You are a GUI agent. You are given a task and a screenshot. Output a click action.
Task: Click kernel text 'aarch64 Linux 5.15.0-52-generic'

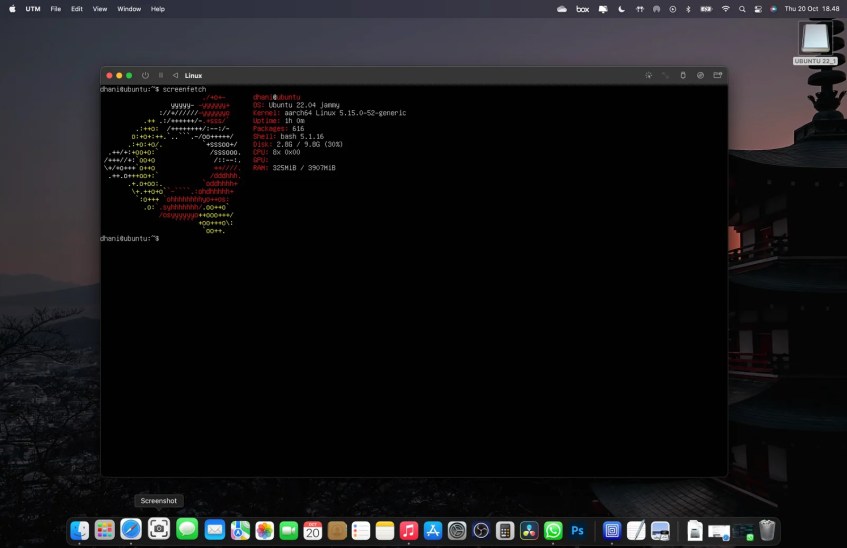point(345,113)
